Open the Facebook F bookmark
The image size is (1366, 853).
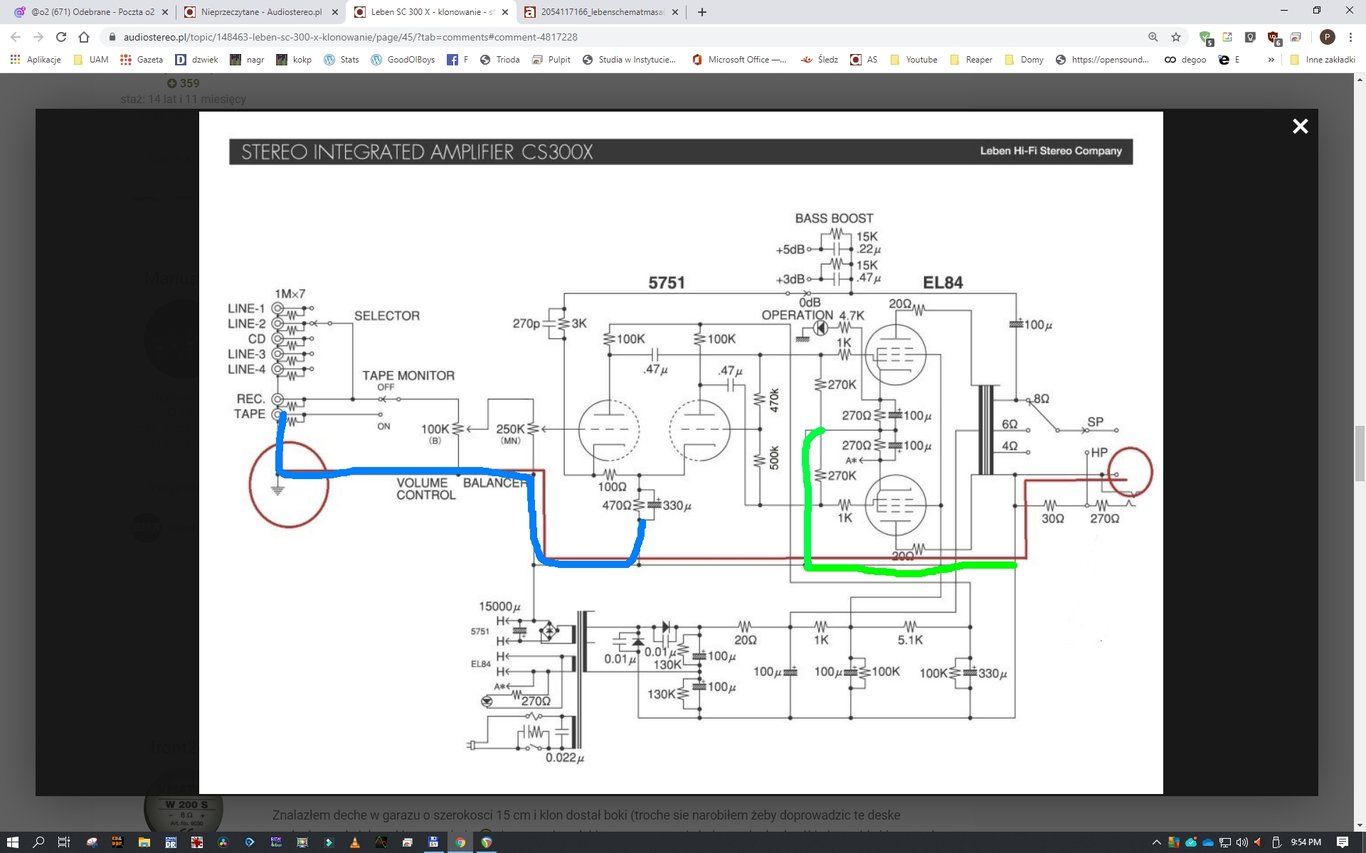pyautogui.click(x=457, y=60)
